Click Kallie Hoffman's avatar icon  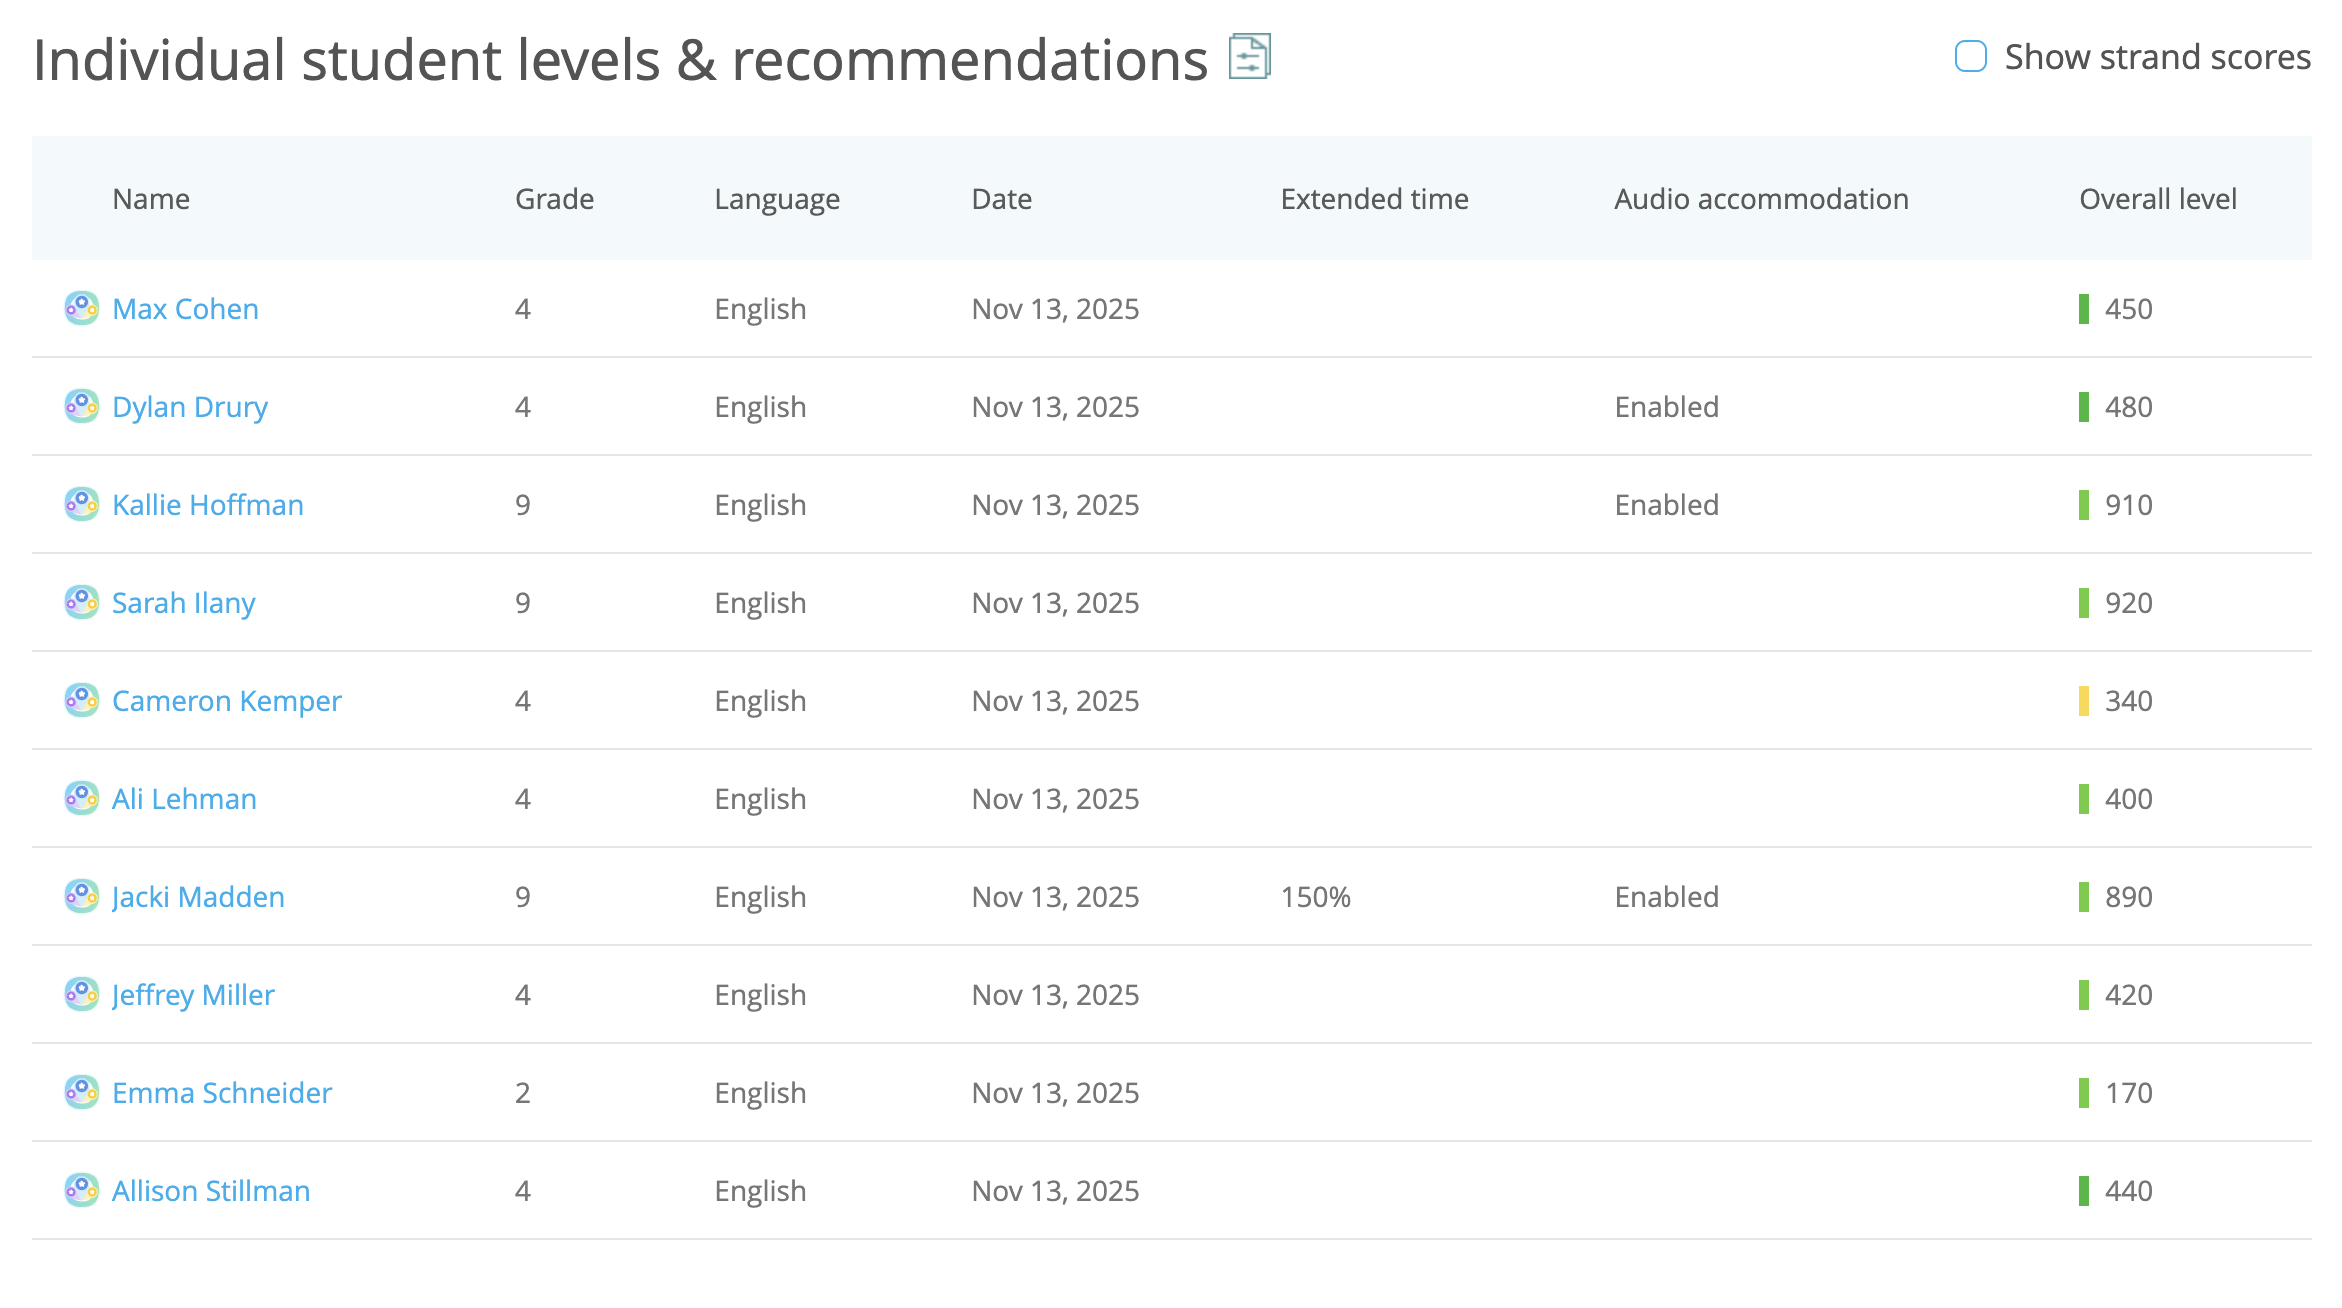[x=80, y=504]
